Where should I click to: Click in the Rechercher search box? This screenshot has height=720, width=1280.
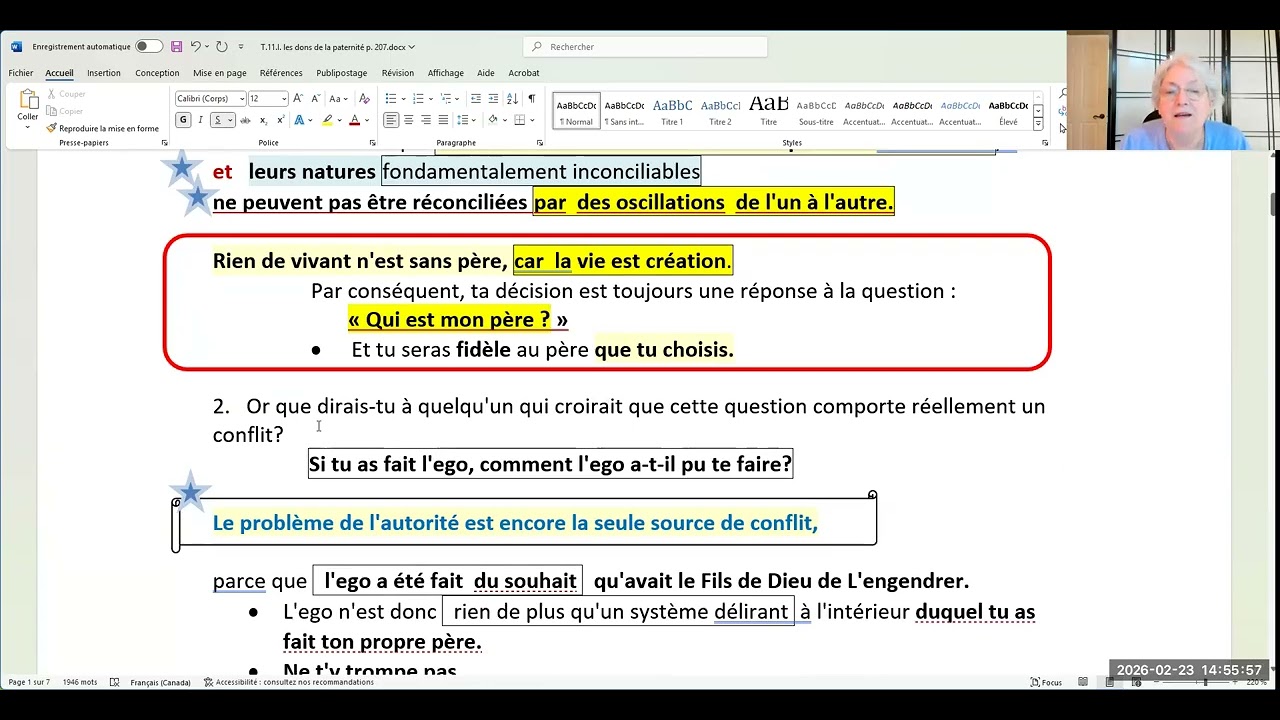(x=645, y=47)
